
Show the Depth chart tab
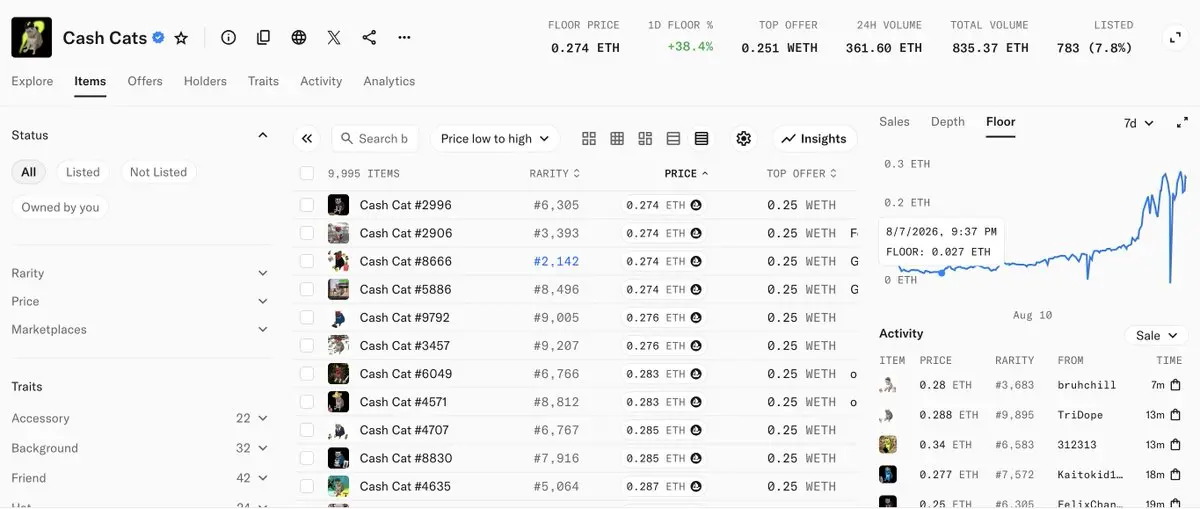(x=948, y=122)
